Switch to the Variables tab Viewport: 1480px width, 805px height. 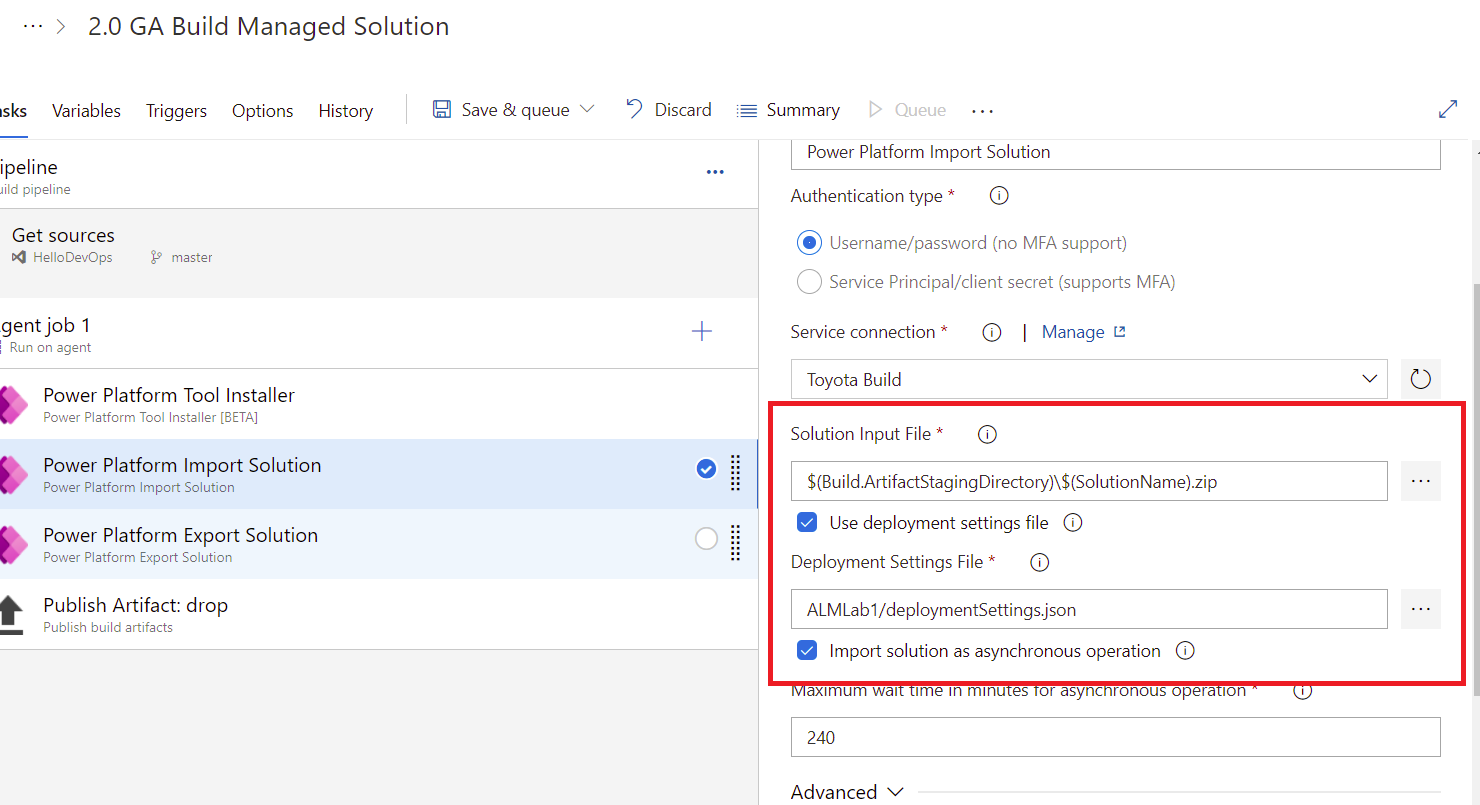click(x=86, y=111)
